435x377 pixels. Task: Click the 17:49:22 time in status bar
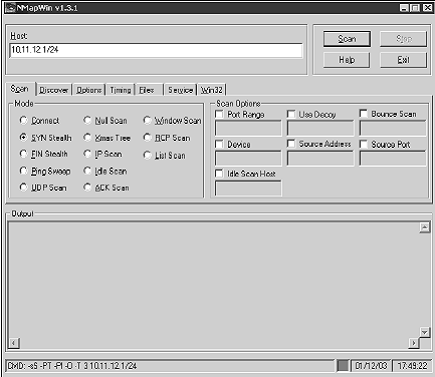click(412, 366)
